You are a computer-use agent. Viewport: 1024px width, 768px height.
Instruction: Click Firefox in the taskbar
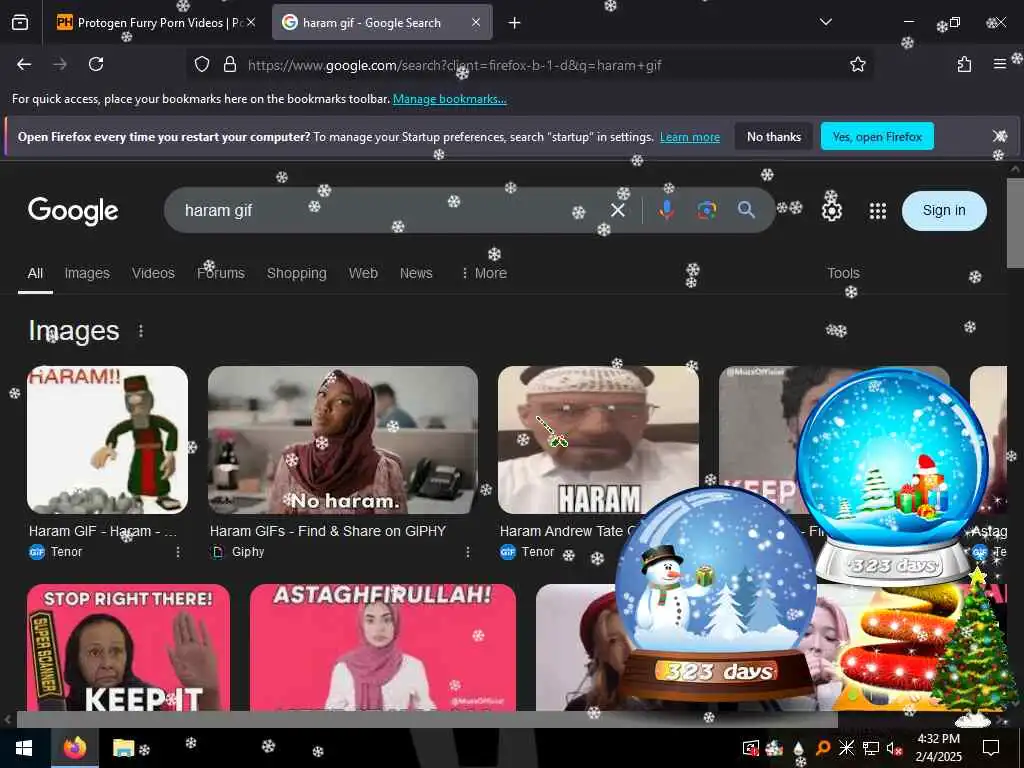click(75, 747)
